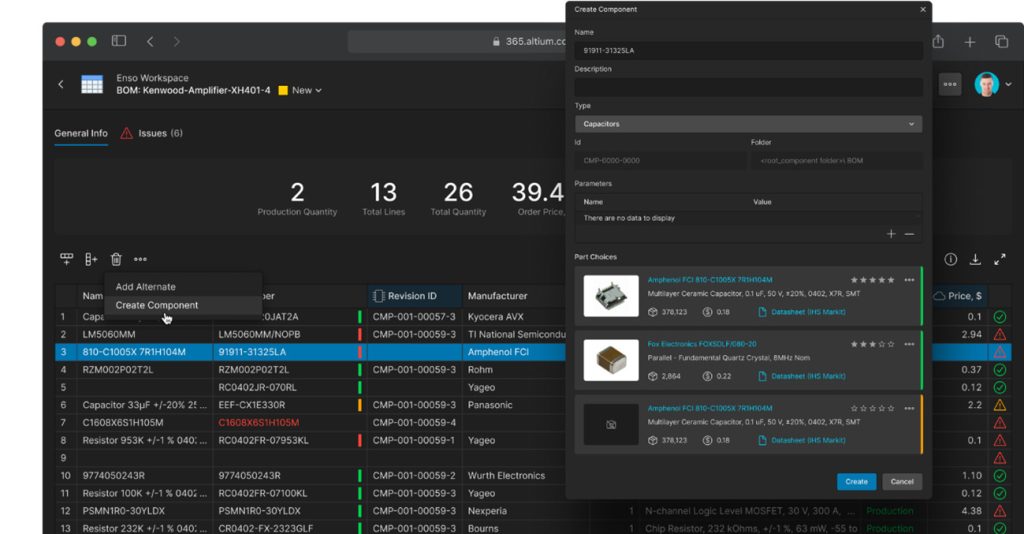Image resolution: width=1024 pixels, height=534 pixels.
Task: Click the Price, $ column header
Action: (x=959, y=296)
